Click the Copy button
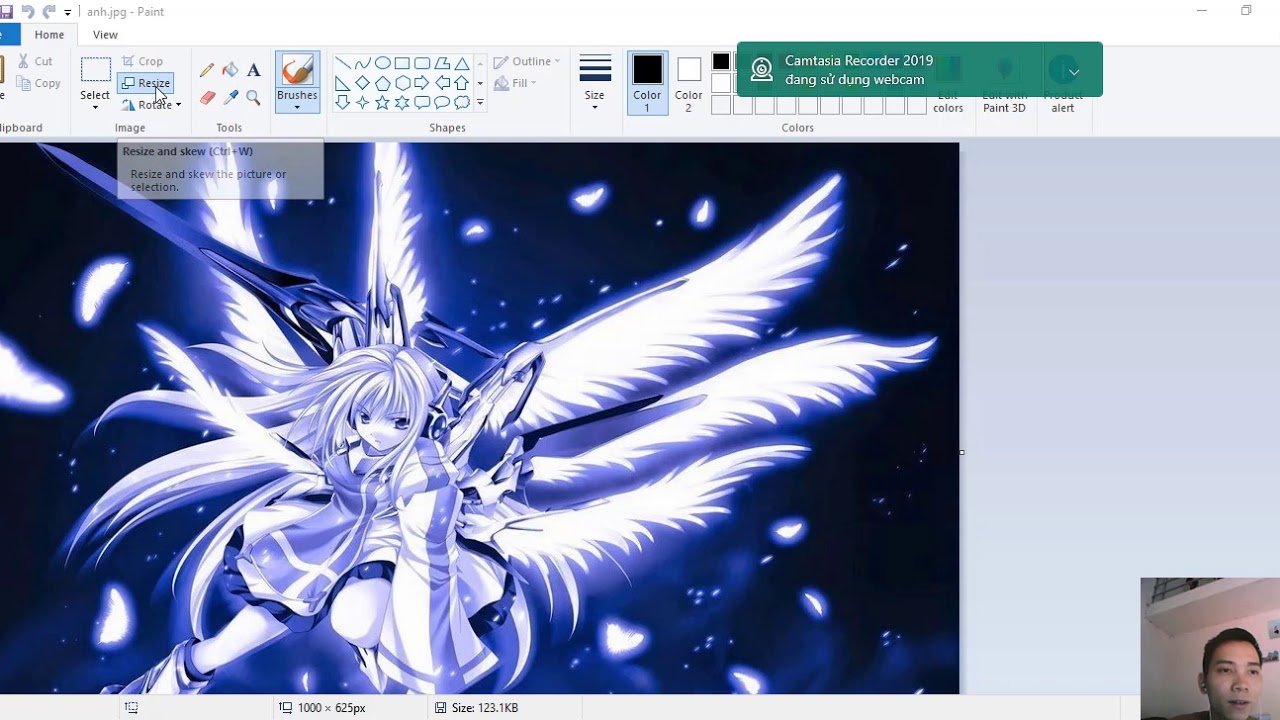This screenshot has width=1280, height=720. 38,83
